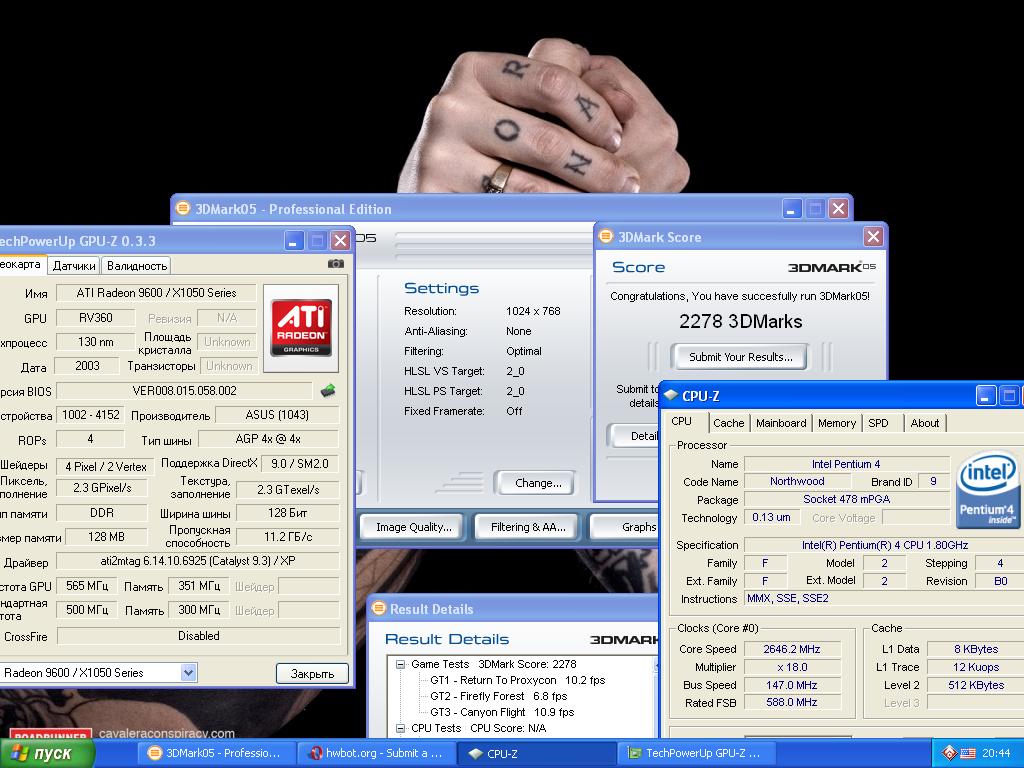Click the taskbar clock showing 20:44
Viewport: 1024px width, 768px height.
996,754
